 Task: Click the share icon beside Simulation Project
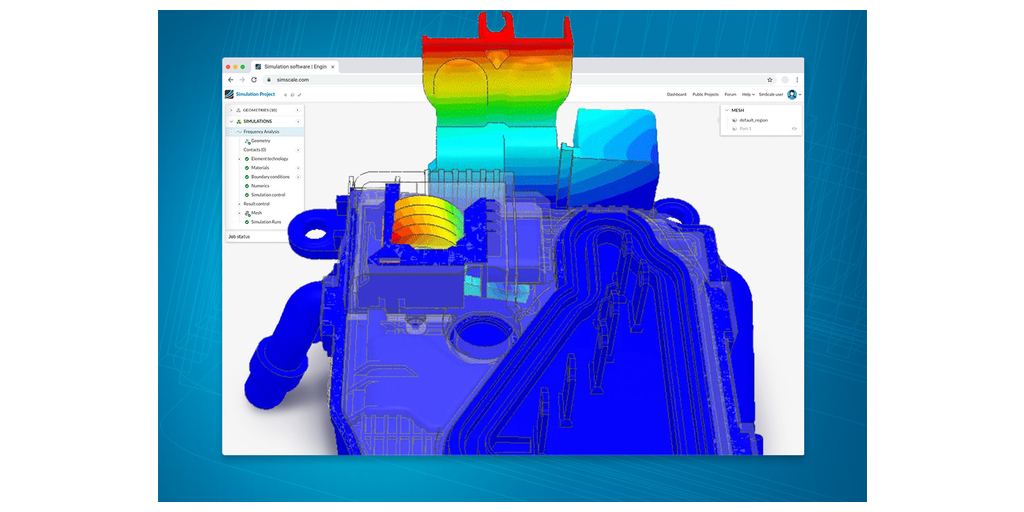pos(285,95)
